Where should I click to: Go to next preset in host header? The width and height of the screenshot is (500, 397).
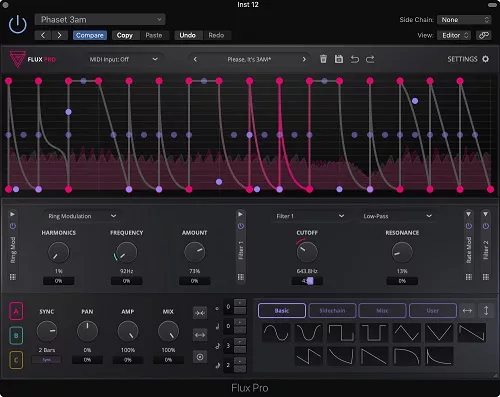click(59, 35)
